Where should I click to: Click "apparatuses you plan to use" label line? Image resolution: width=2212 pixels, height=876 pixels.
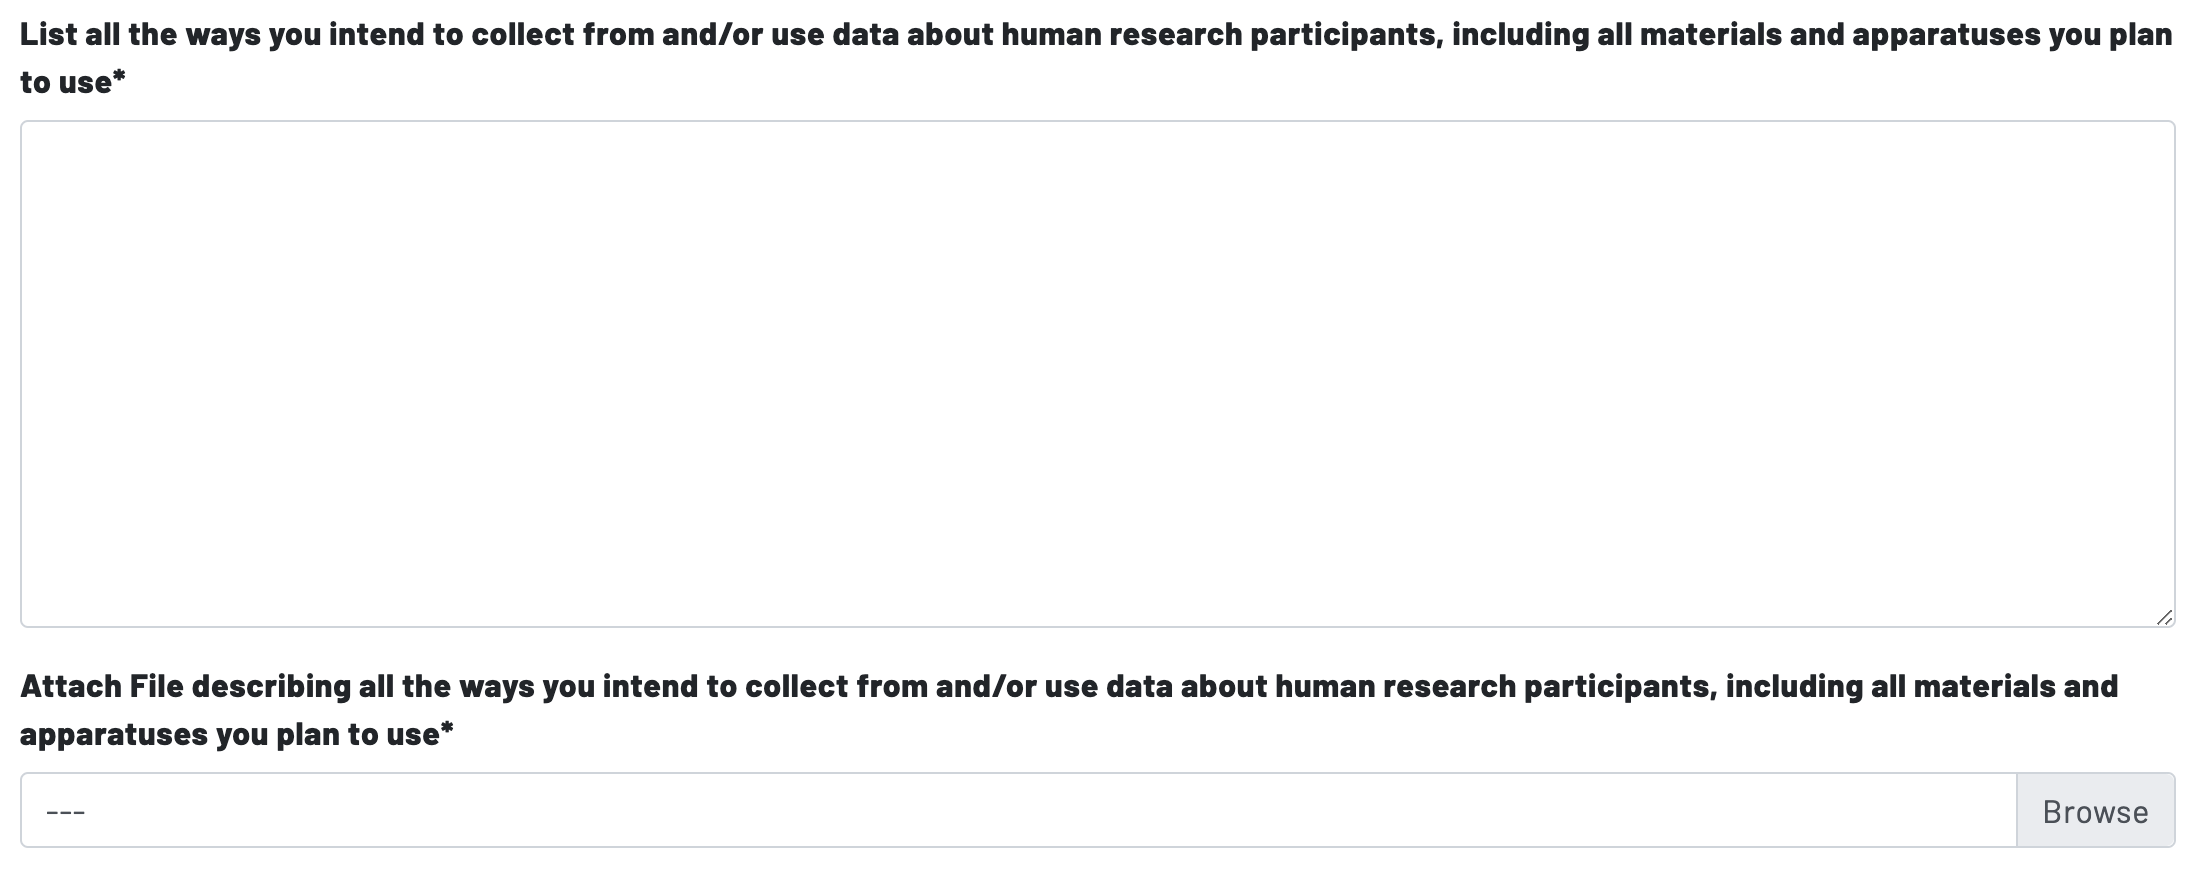pyautogui.click(x=230, y=735)
